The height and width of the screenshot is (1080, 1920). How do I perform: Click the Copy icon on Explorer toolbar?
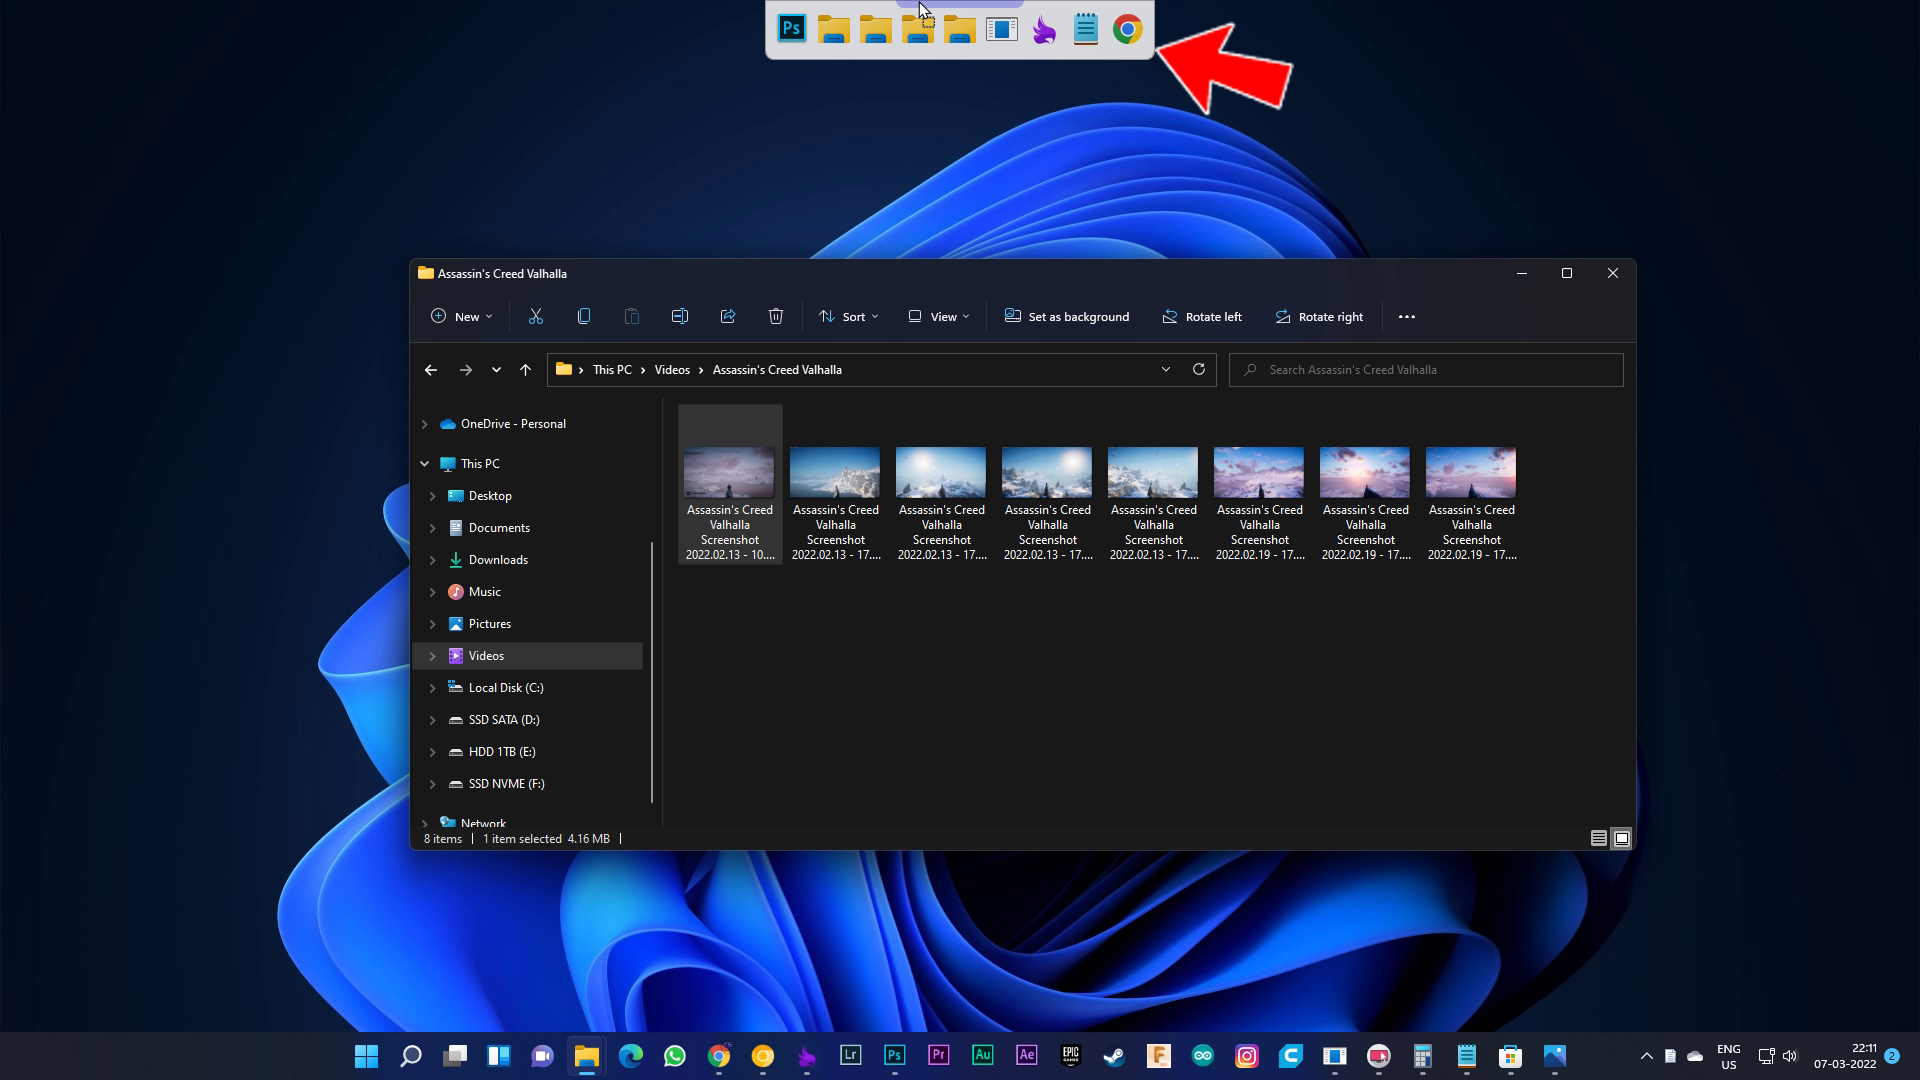583,316
